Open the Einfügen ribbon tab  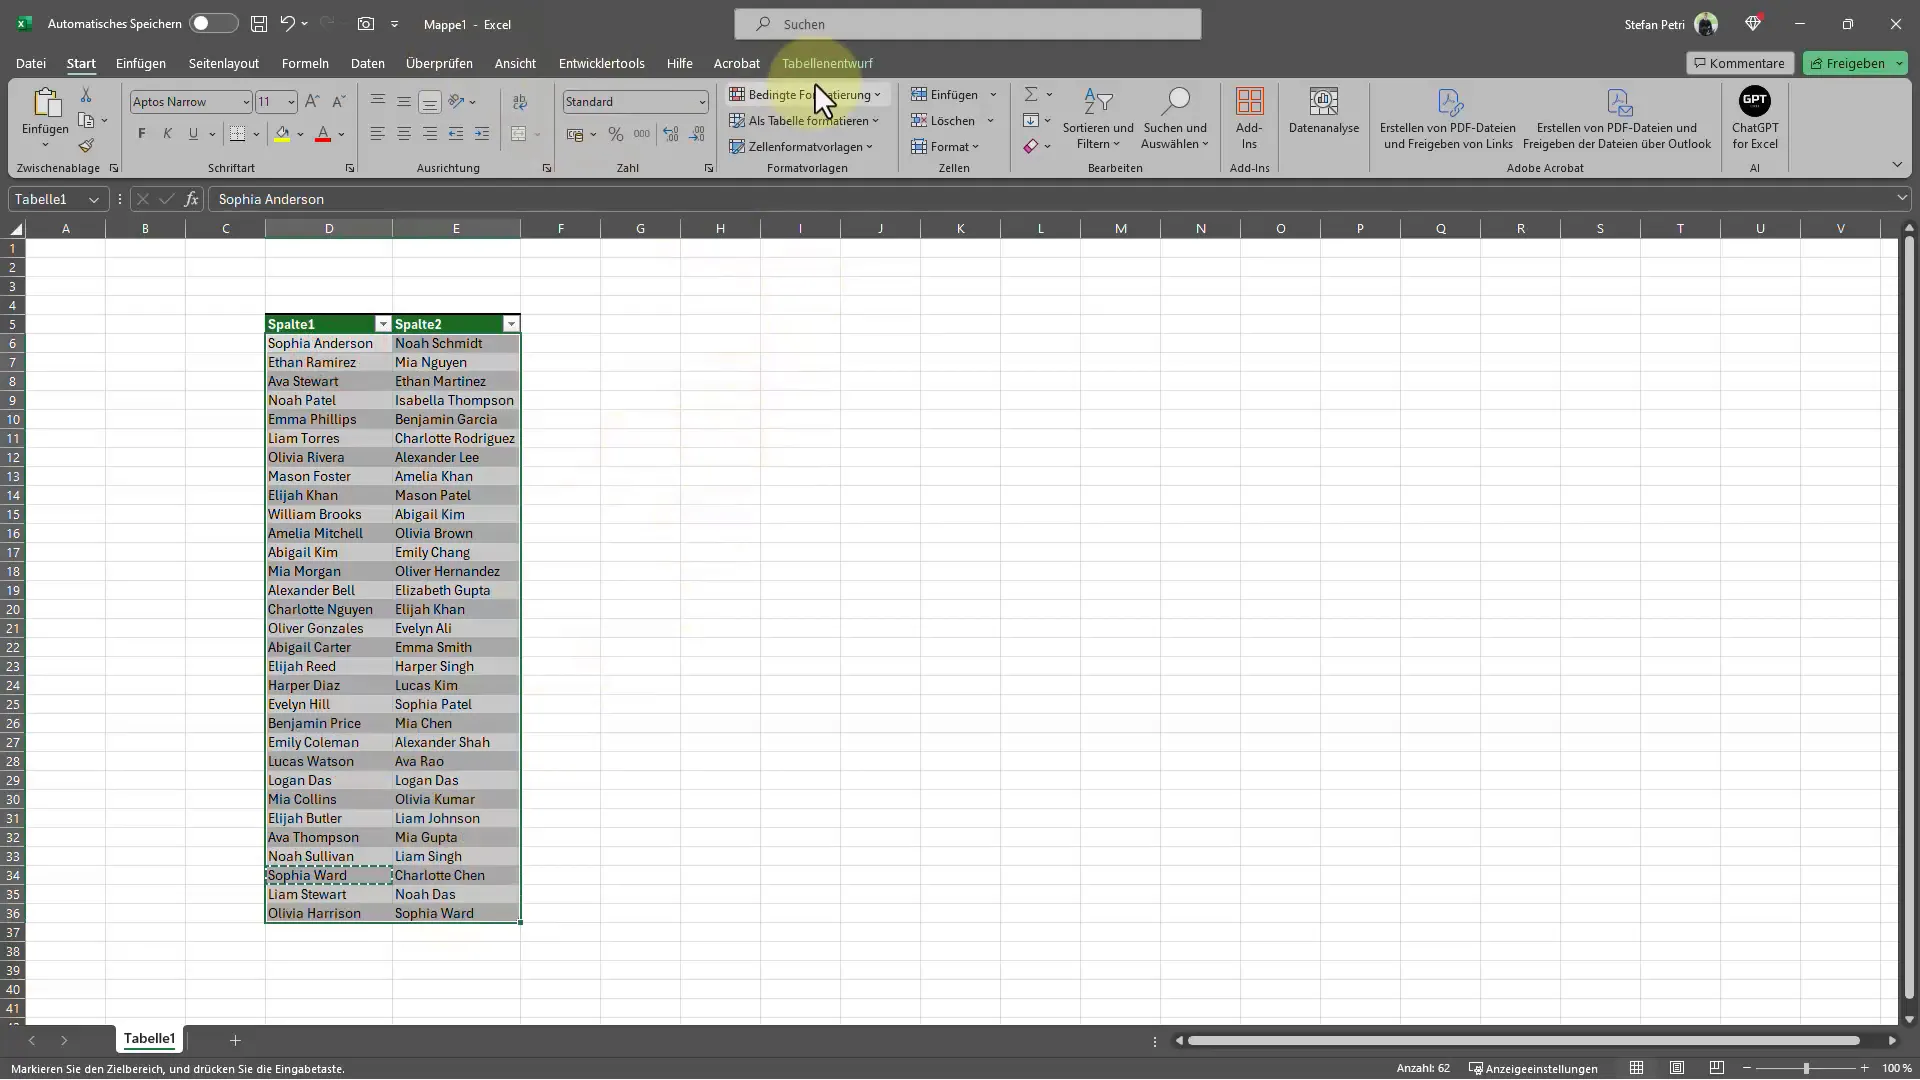tap(141, 63)
